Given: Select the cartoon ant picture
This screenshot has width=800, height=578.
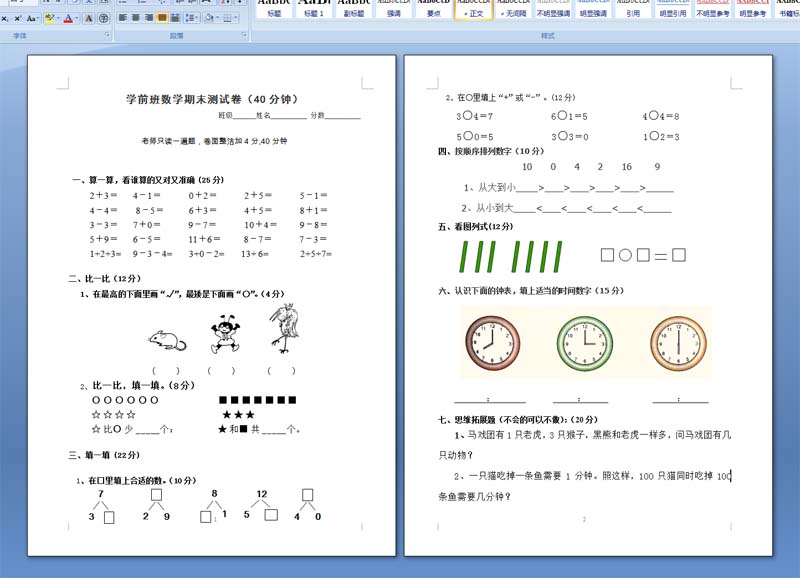Looking at the screenshot, I should [225, 334].
